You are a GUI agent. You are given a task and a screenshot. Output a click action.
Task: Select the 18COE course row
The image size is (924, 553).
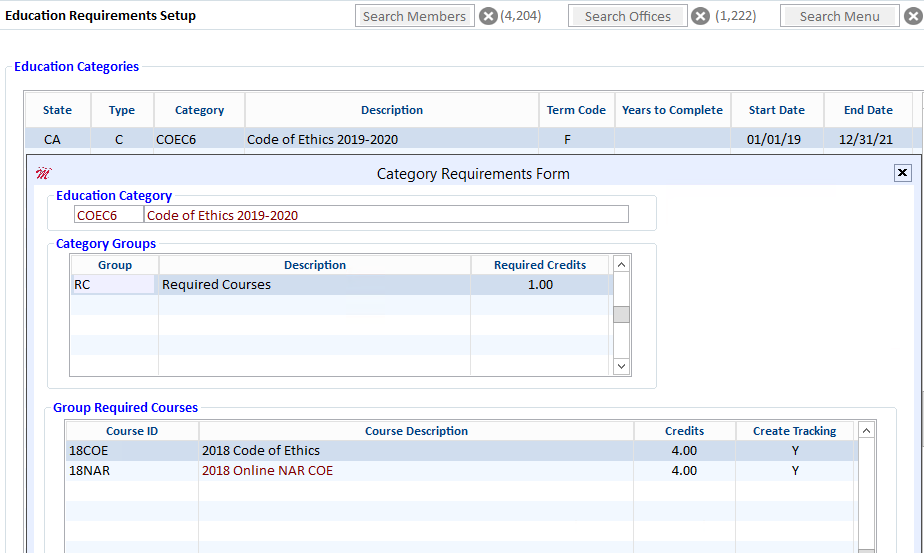point(461,450)
